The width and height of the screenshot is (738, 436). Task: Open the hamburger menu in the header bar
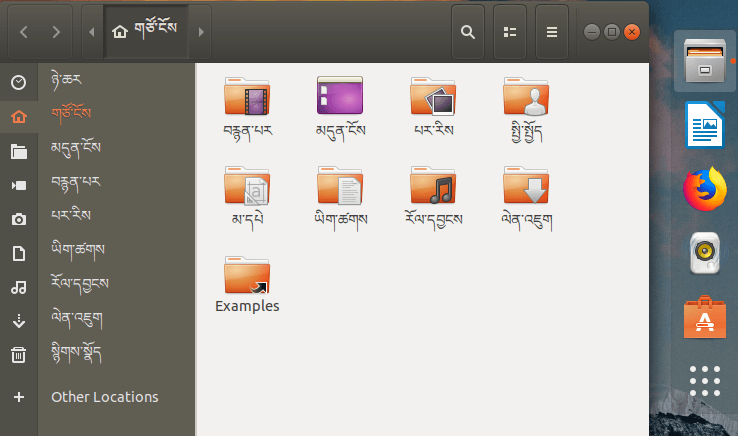tap(551, 32)
